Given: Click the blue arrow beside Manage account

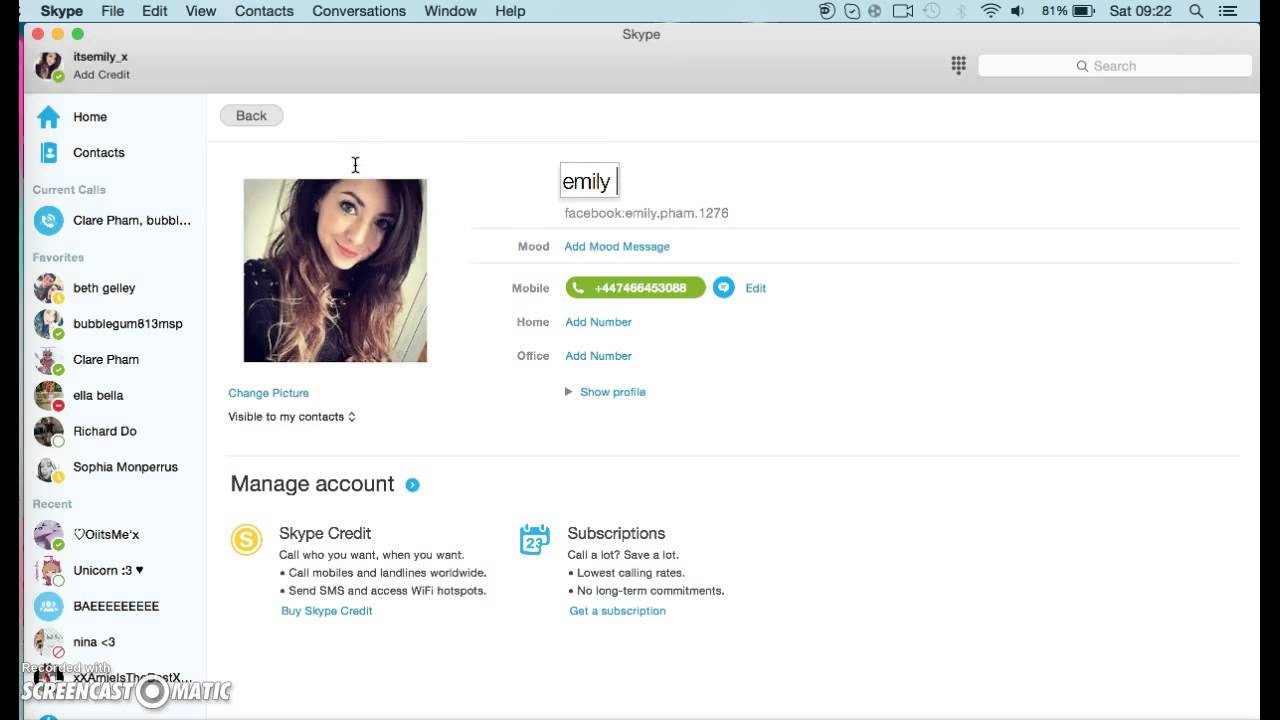Looking at the screenshot, I should point(412,485).
